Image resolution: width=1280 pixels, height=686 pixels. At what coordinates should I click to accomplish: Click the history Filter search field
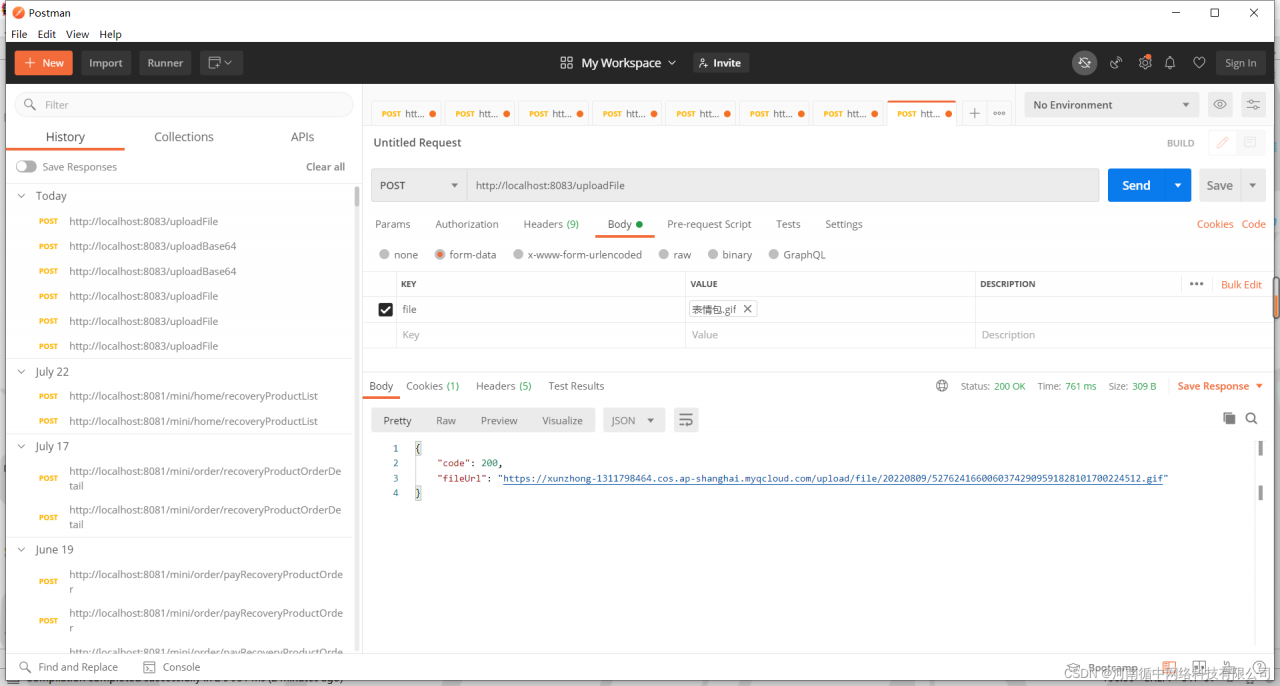[184, 105]
